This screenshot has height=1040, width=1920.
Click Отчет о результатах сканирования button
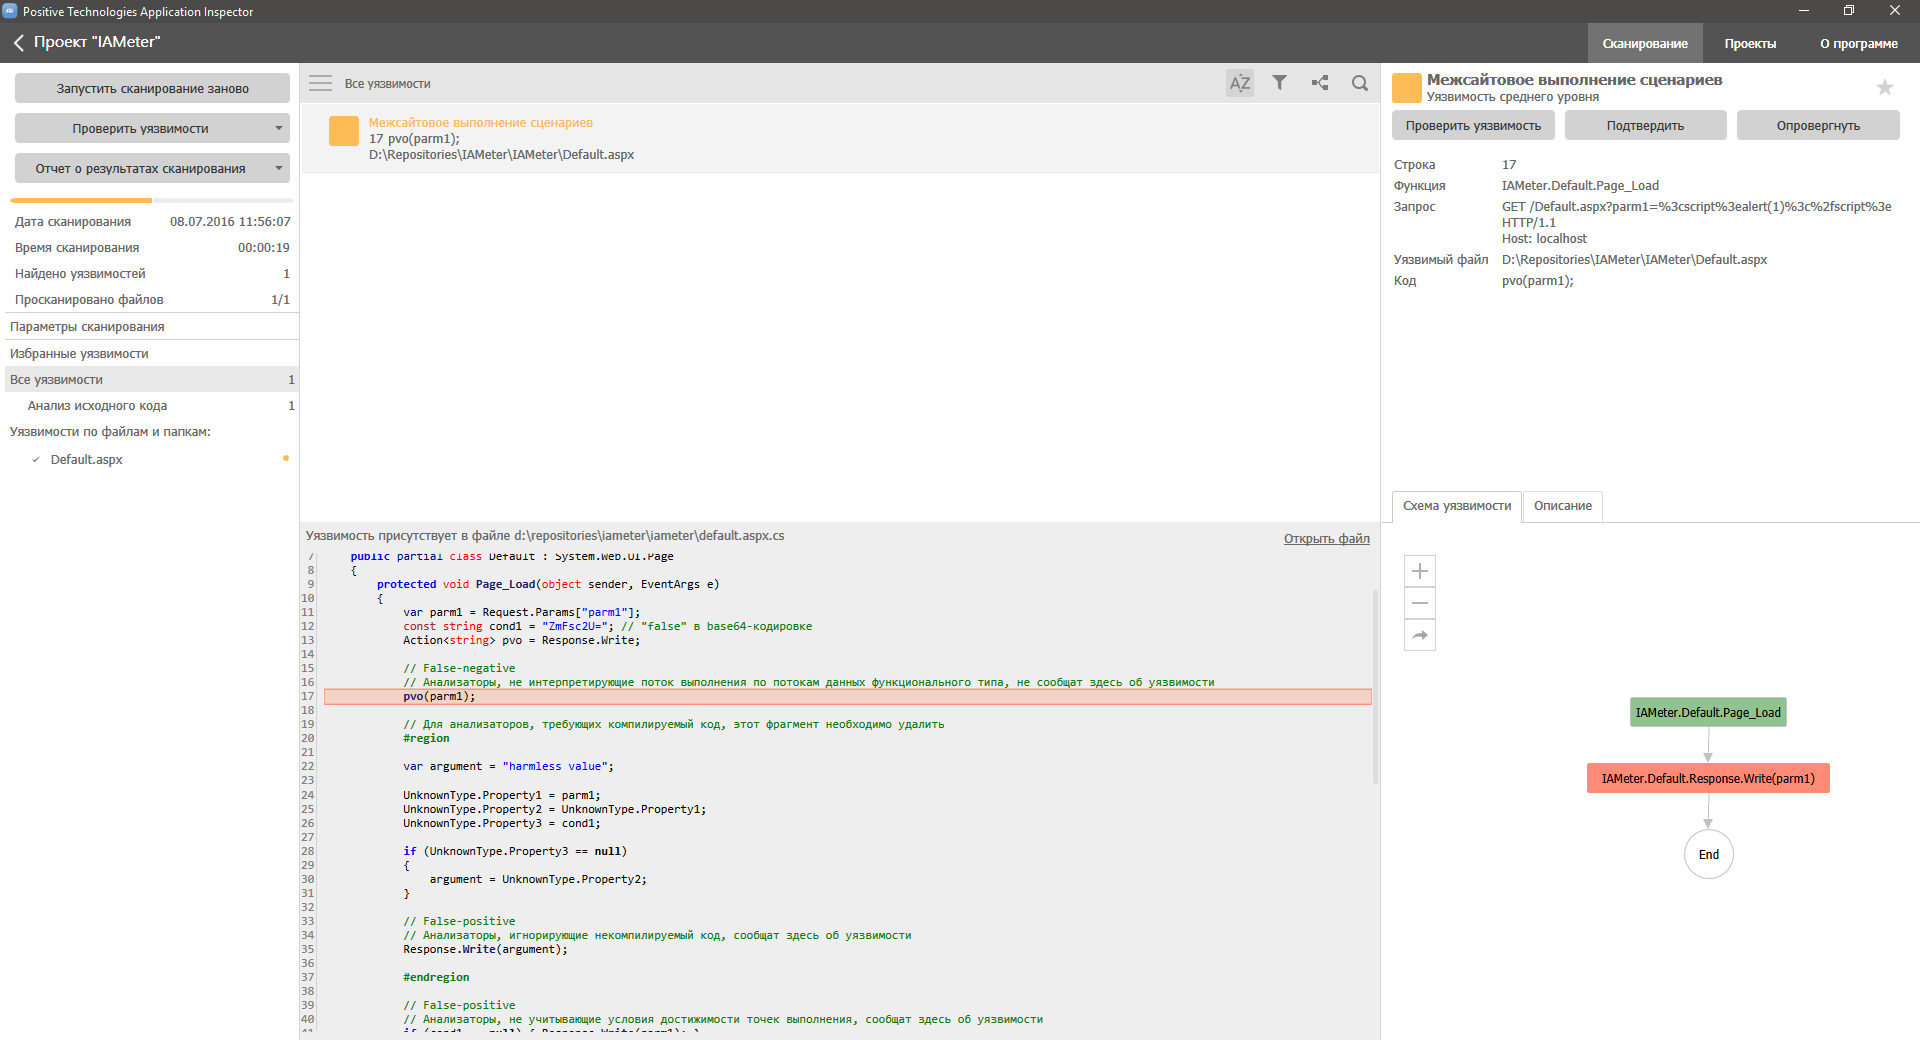coord(140,168)
